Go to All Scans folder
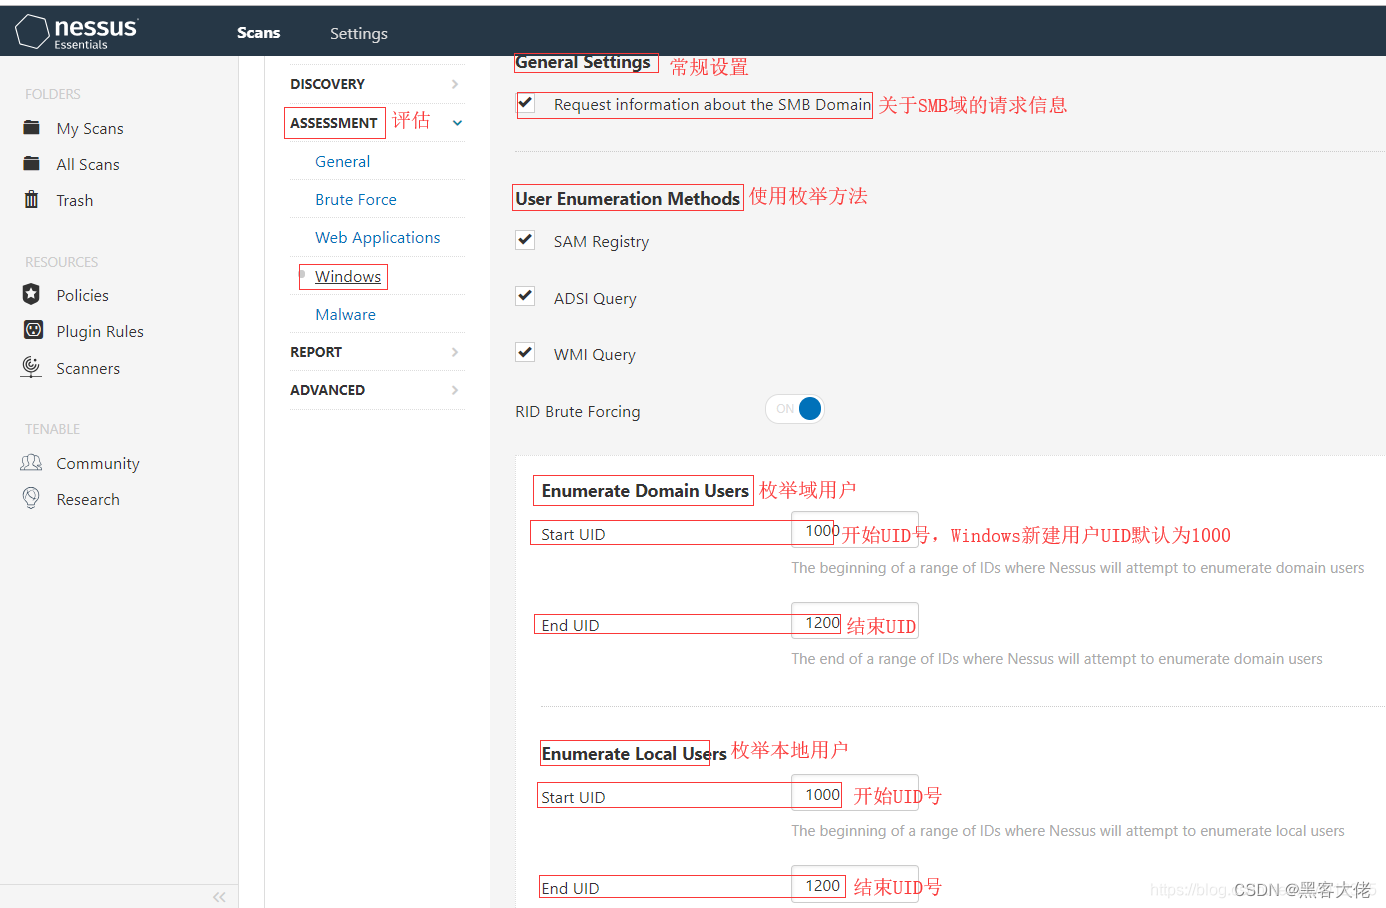 point(88,165)
